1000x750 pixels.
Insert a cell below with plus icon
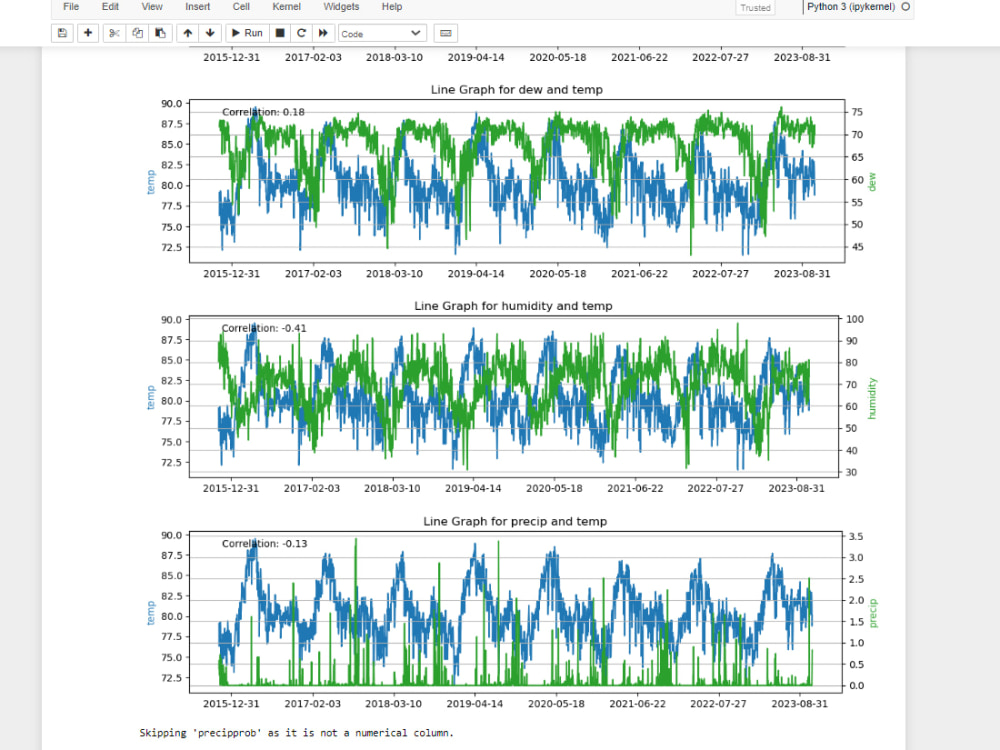pos(88,33)
